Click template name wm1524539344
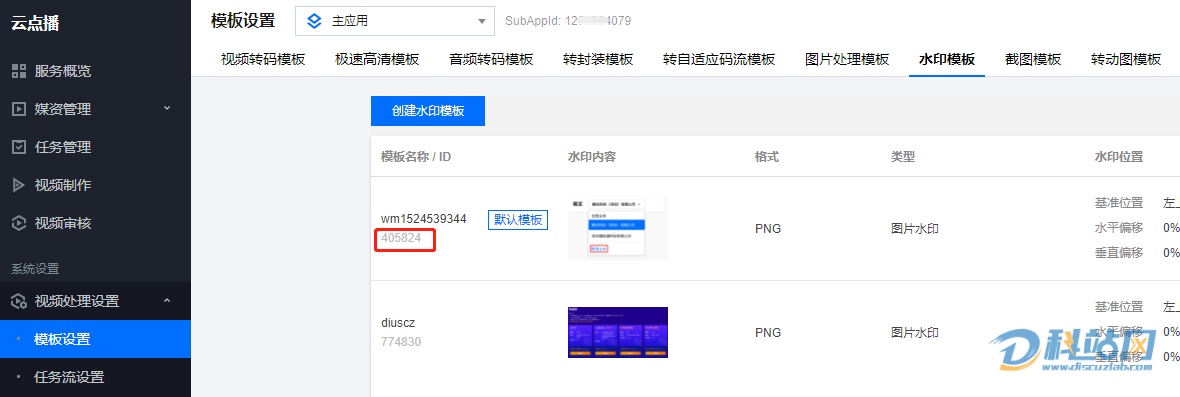Screen dimensions: 1180x397 point(424,219)
